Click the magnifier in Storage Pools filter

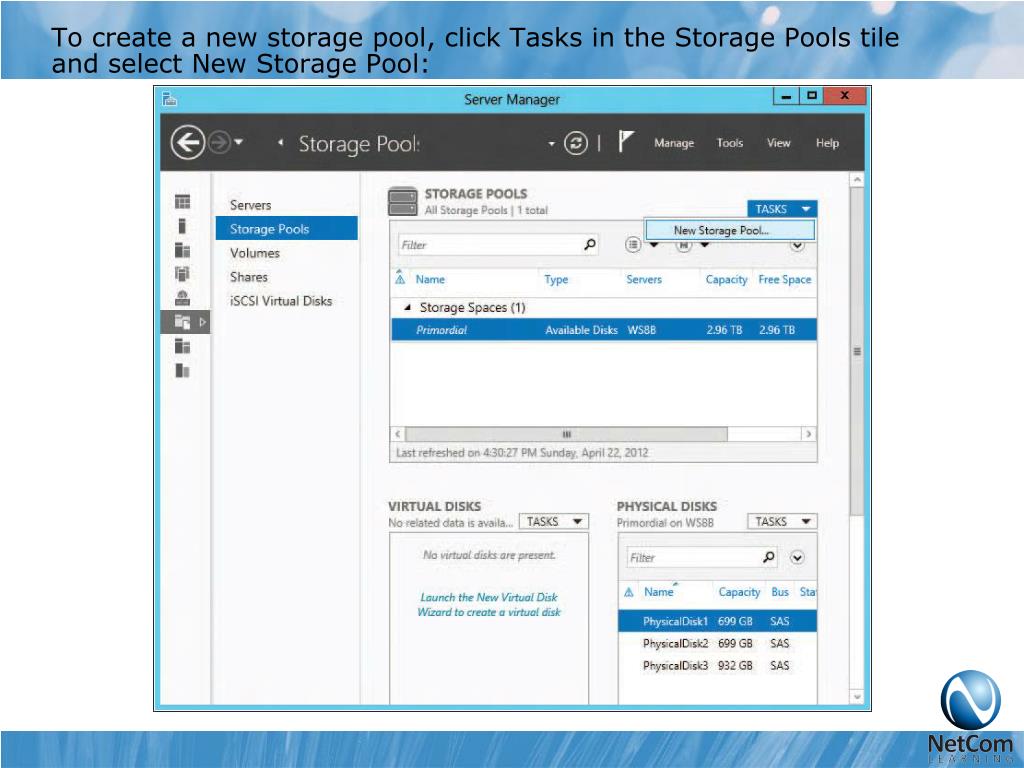[590, 245]
